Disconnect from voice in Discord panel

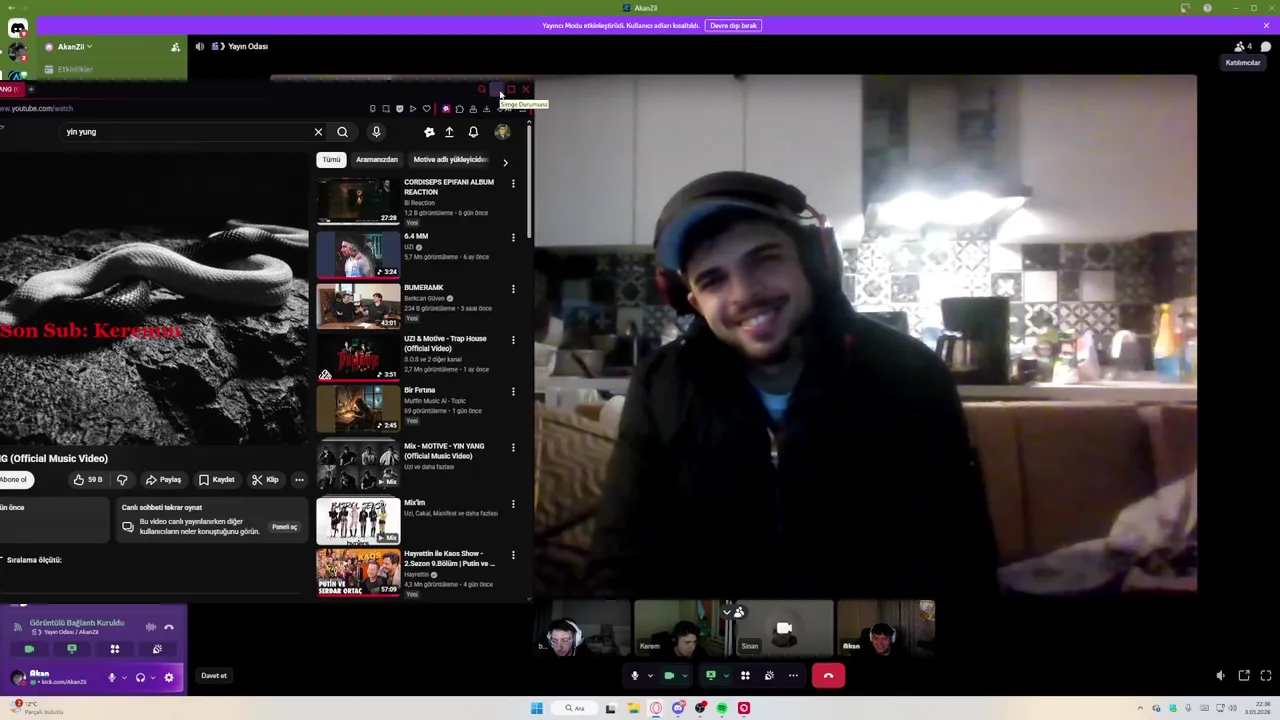tap(169, 627)
